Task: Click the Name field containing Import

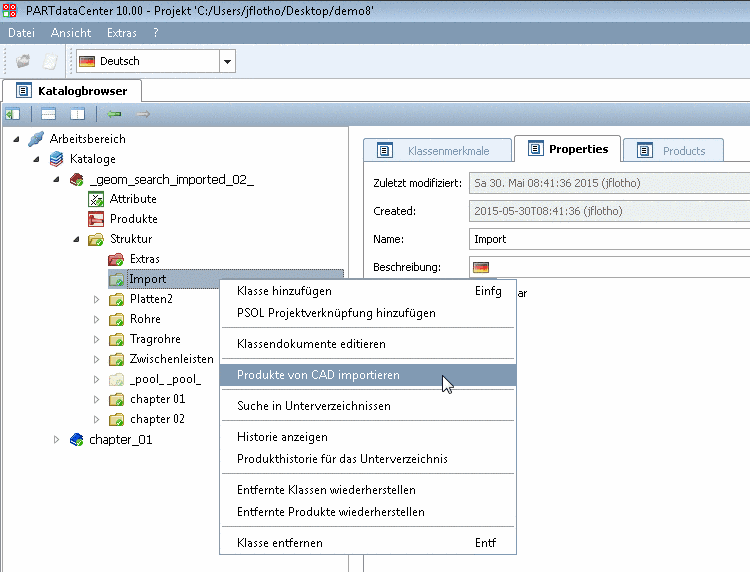Action: pos(609,239)
